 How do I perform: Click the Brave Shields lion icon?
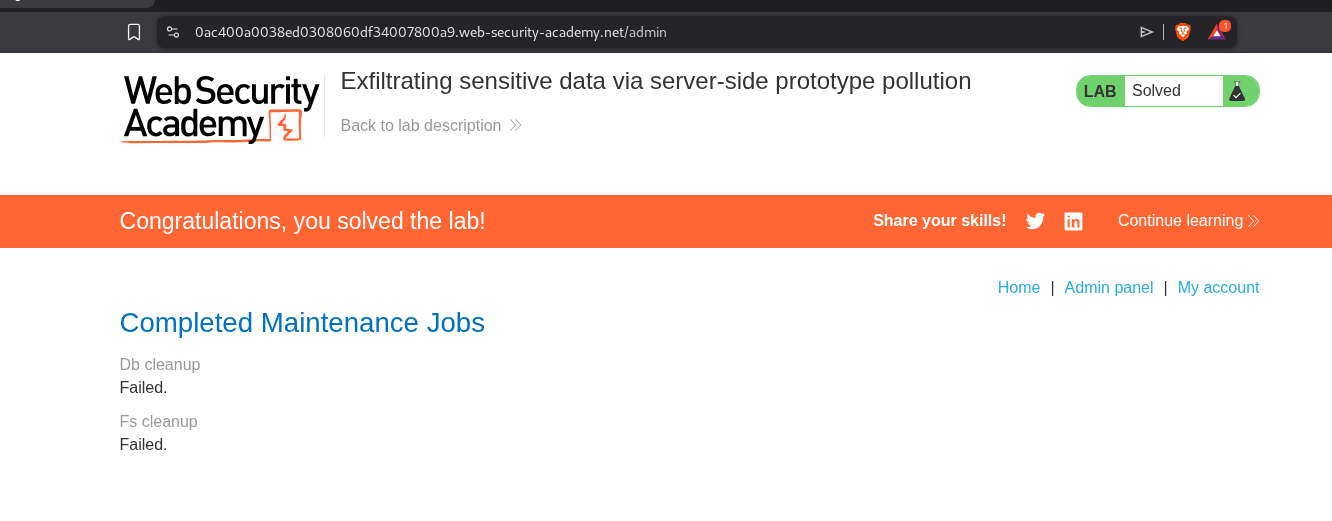click(1183, 32)
